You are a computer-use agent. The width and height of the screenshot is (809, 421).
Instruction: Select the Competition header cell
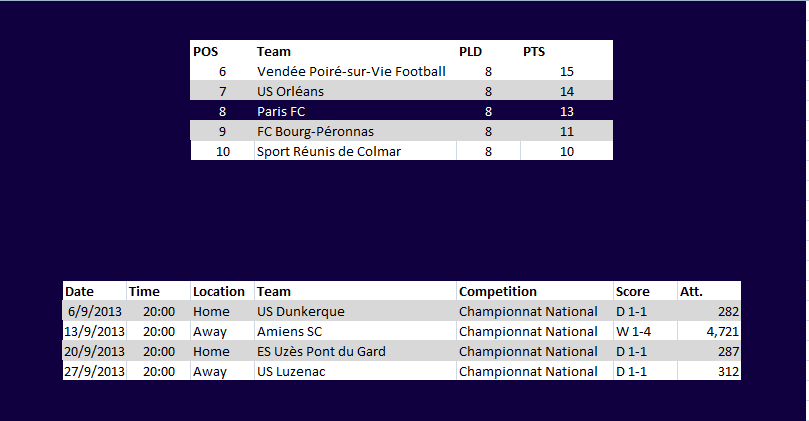coord(535,292)
